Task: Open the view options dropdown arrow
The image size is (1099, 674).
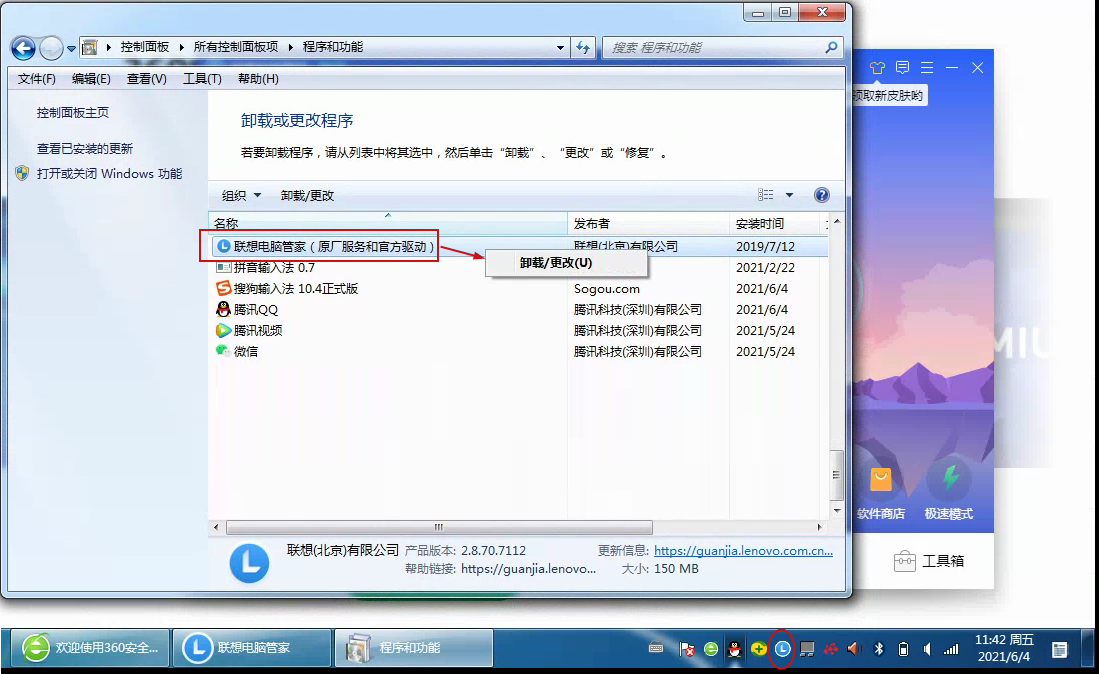Action: (x=789, y=195)
